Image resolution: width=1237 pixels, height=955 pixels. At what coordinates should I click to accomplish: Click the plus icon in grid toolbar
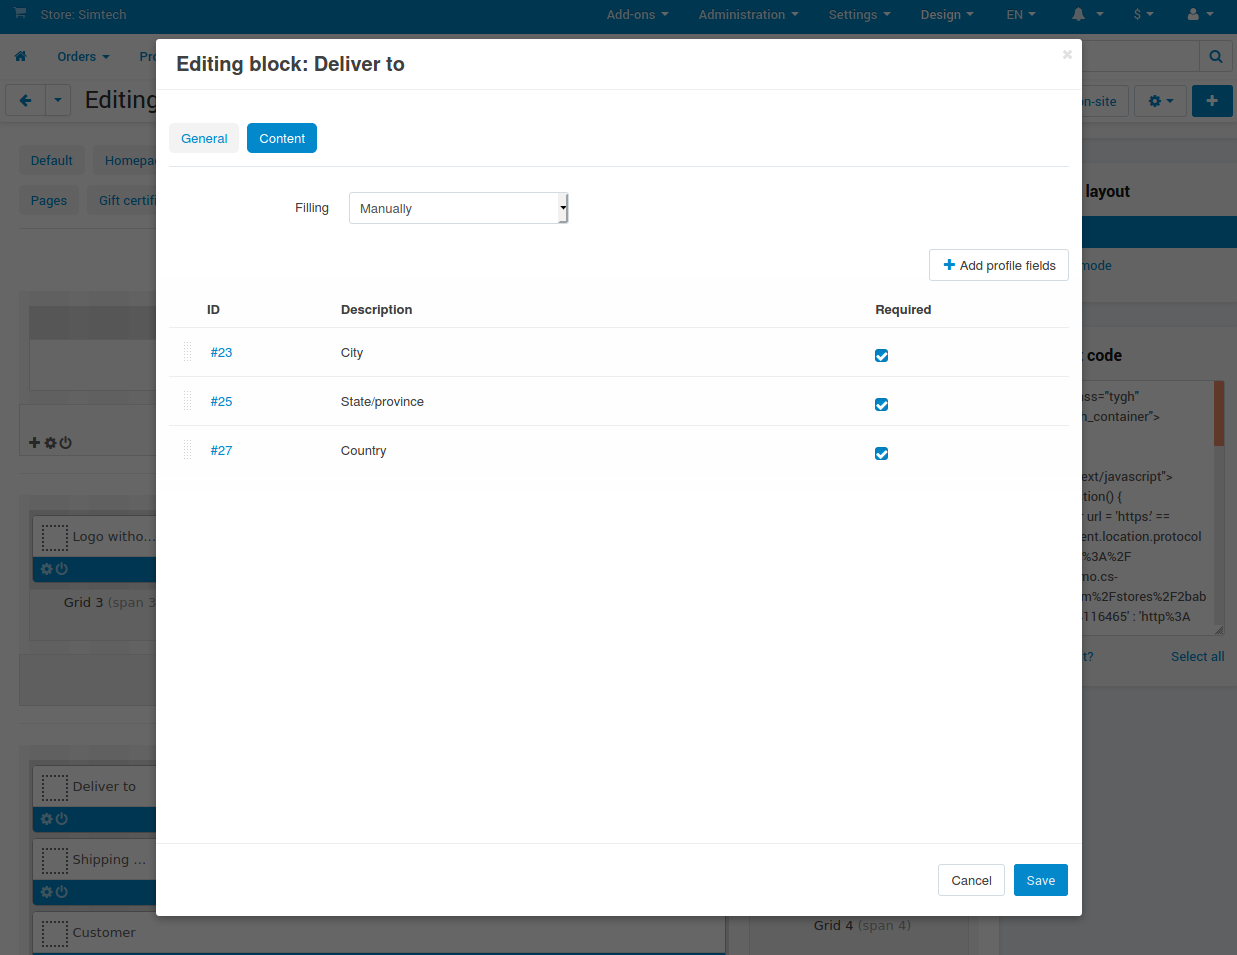pyautogui.click(x=34, y=442)
